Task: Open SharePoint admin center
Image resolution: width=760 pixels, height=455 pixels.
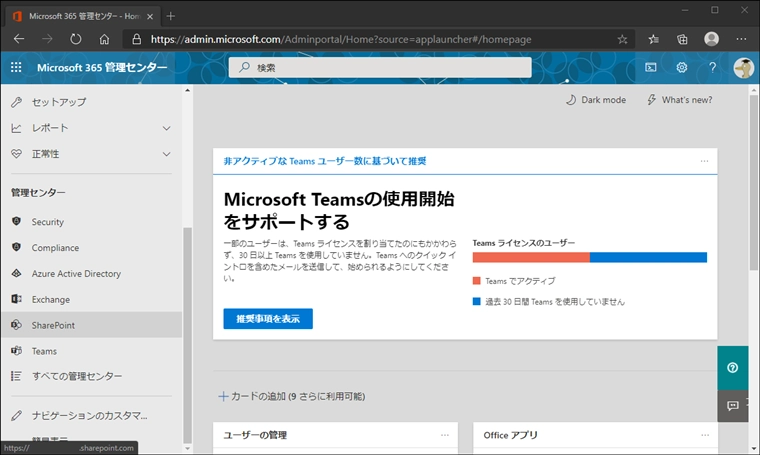Action: point(91,325)
